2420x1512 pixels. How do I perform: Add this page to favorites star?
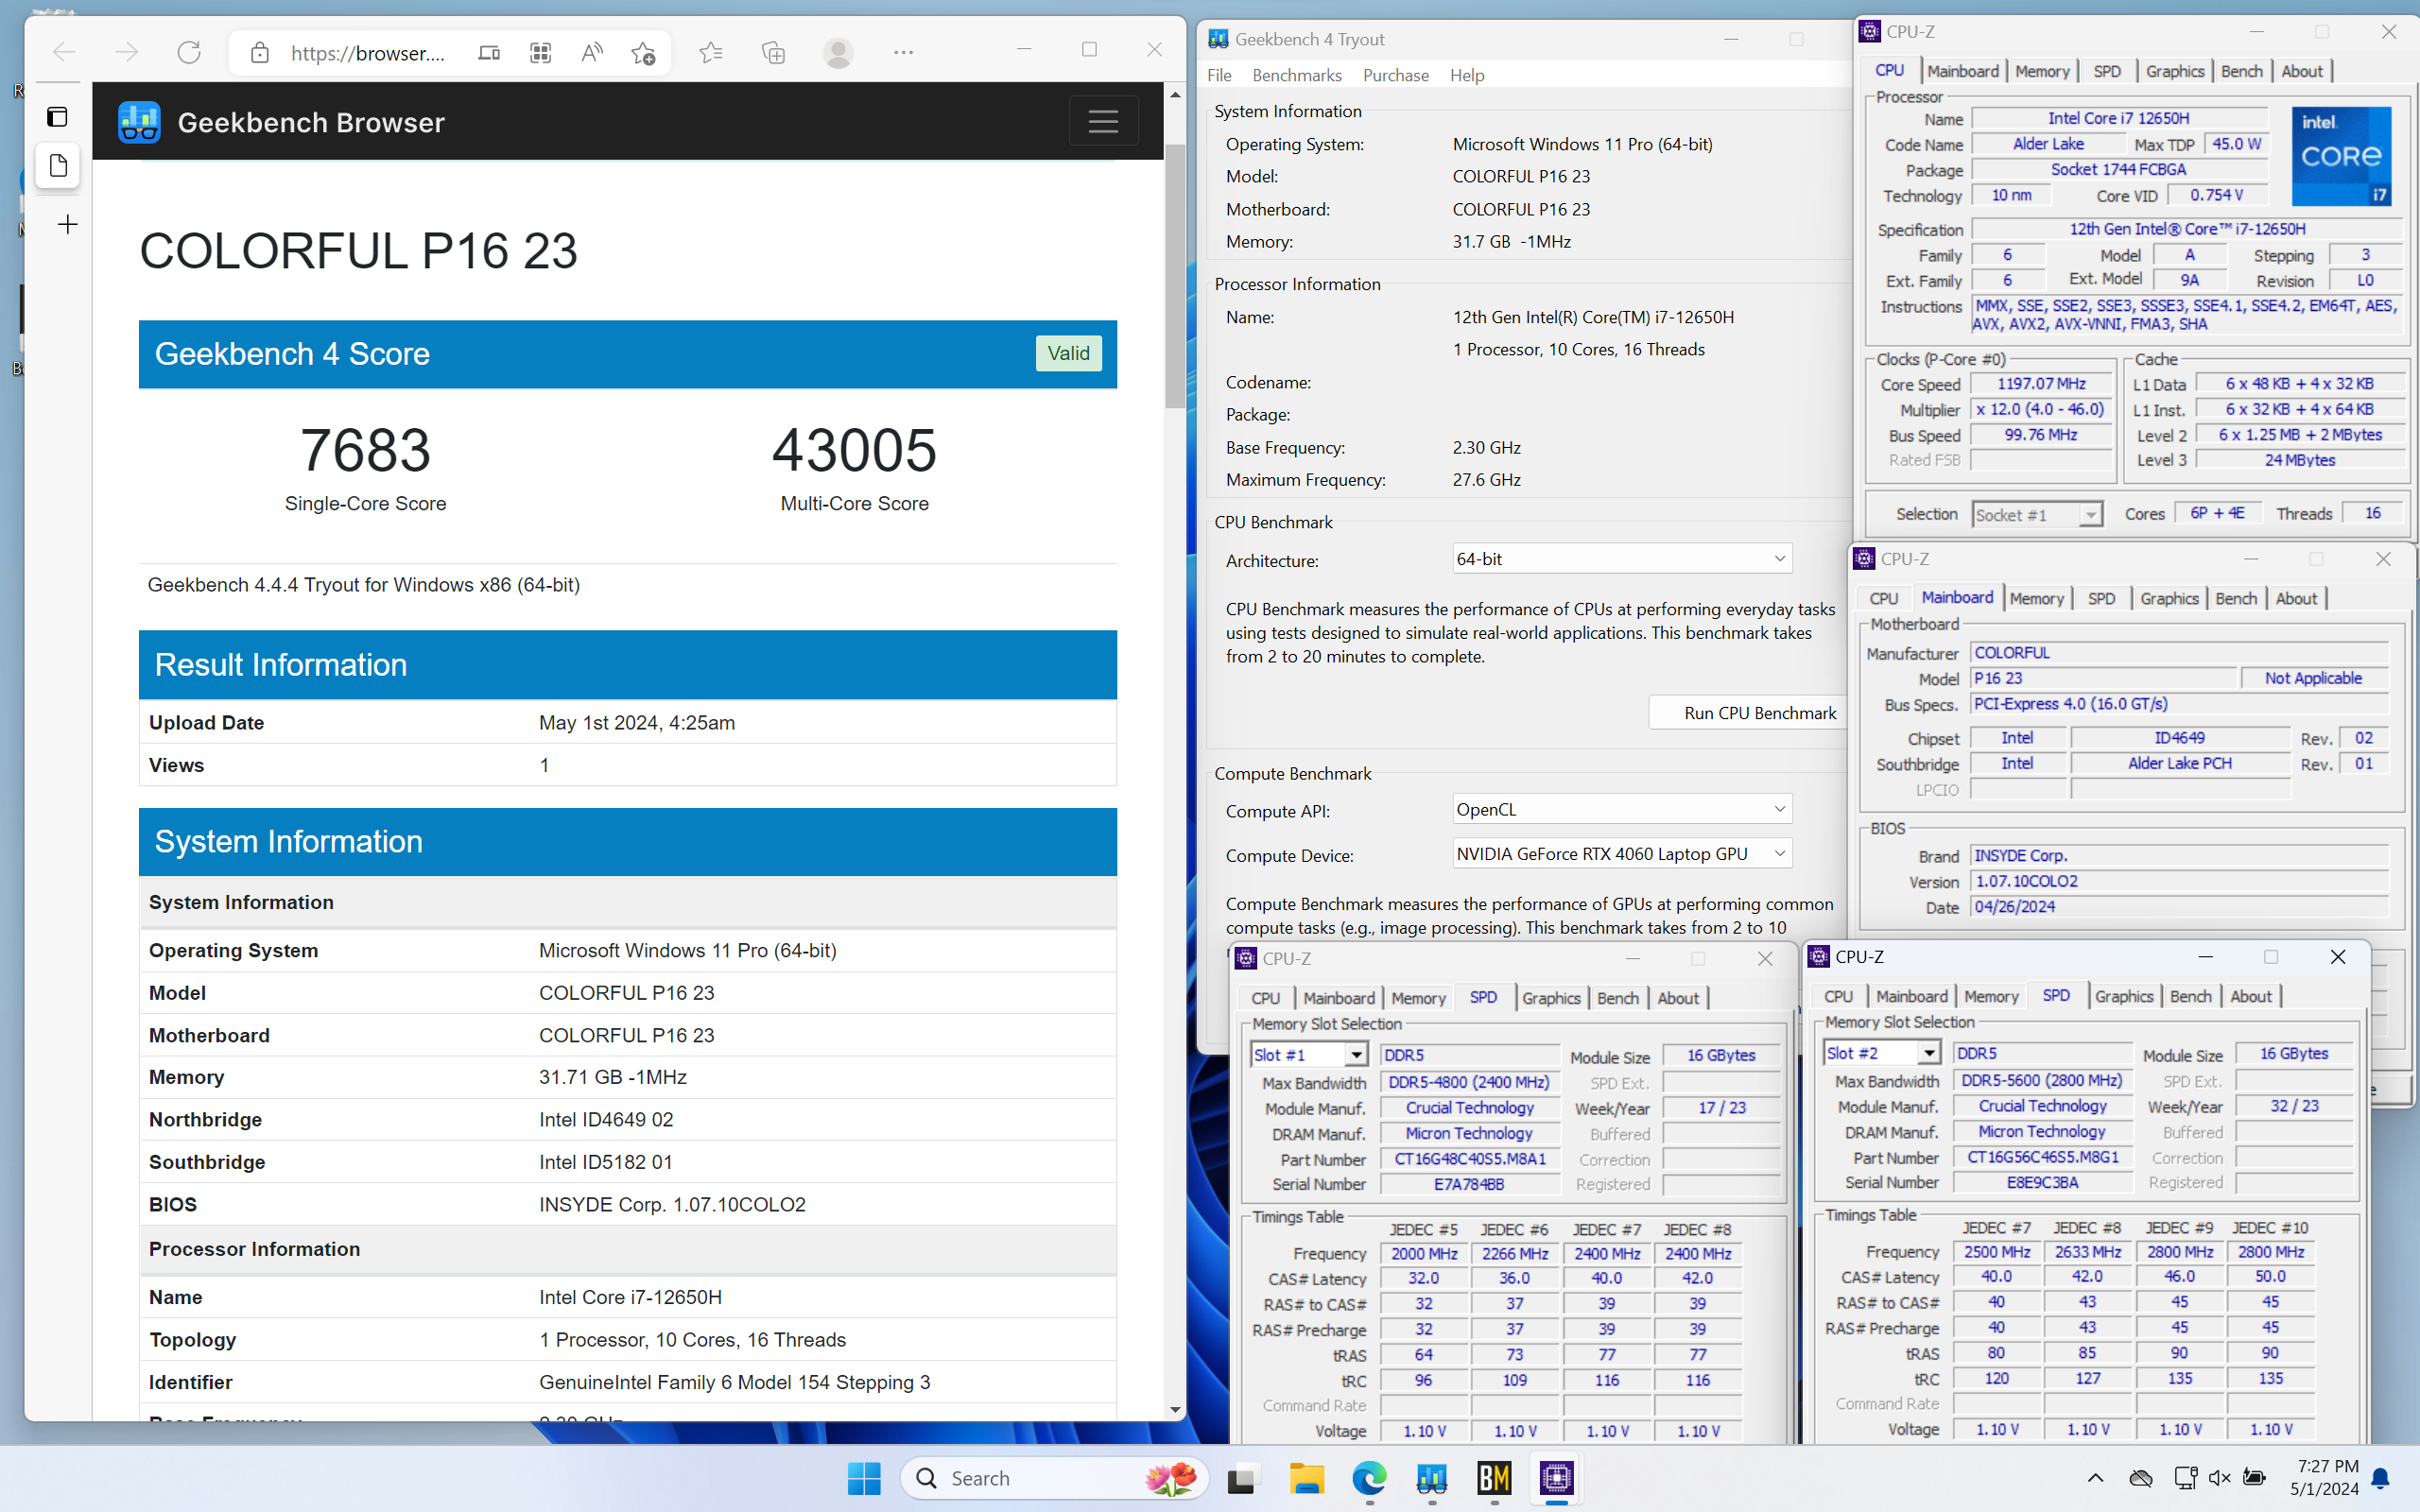point(643,53)
